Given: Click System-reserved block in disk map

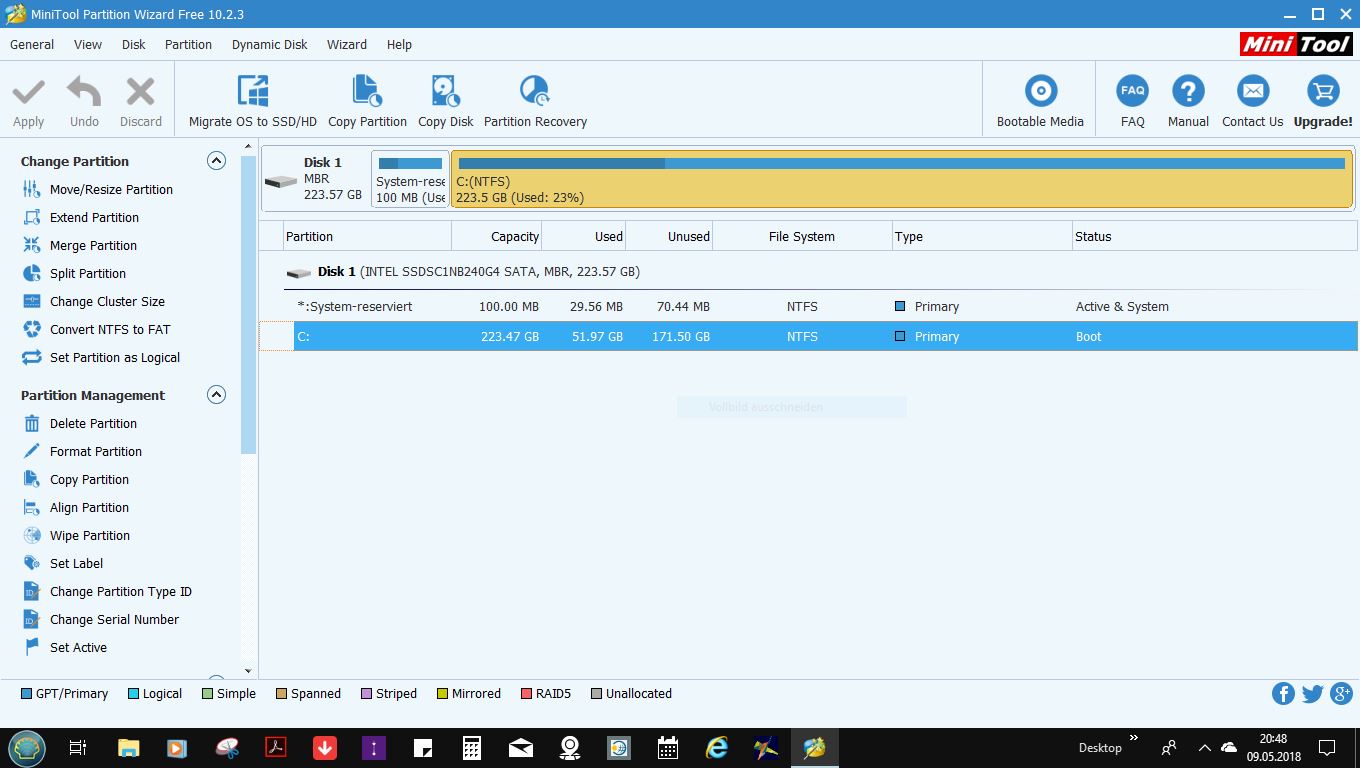Looking at the screenshot, I should (x=410, y=179).
